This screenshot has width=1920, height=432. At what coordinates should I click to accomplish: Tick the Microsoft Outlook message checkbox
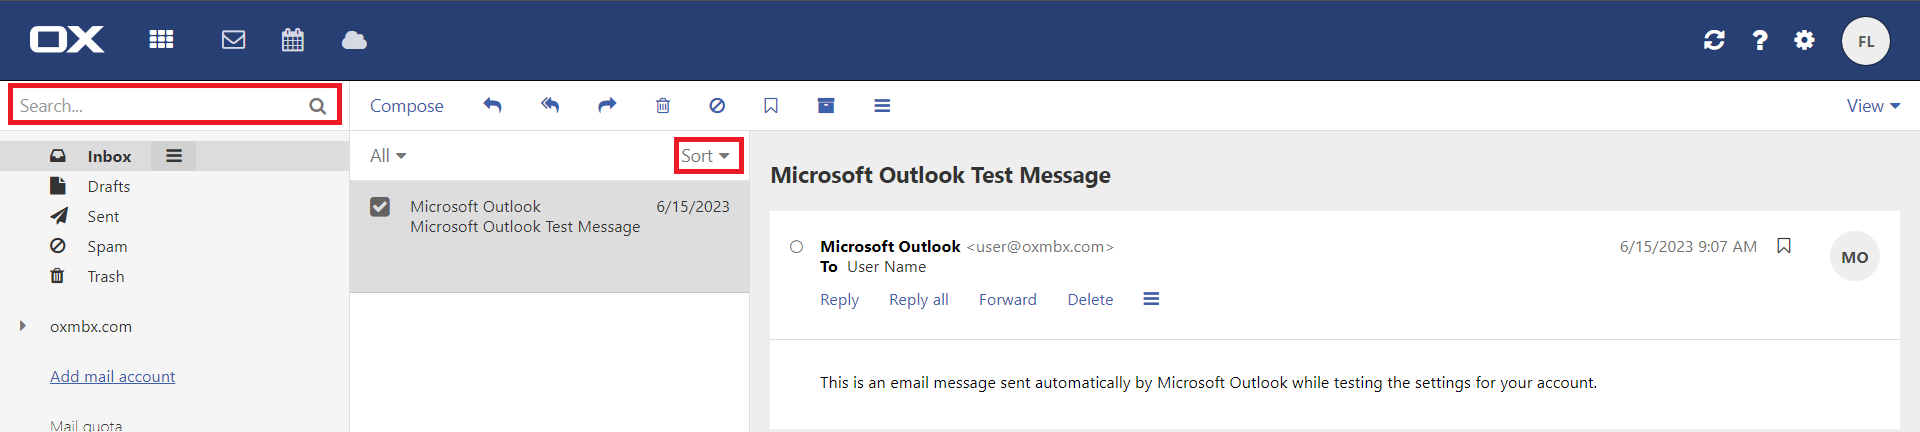click(380, 207)
